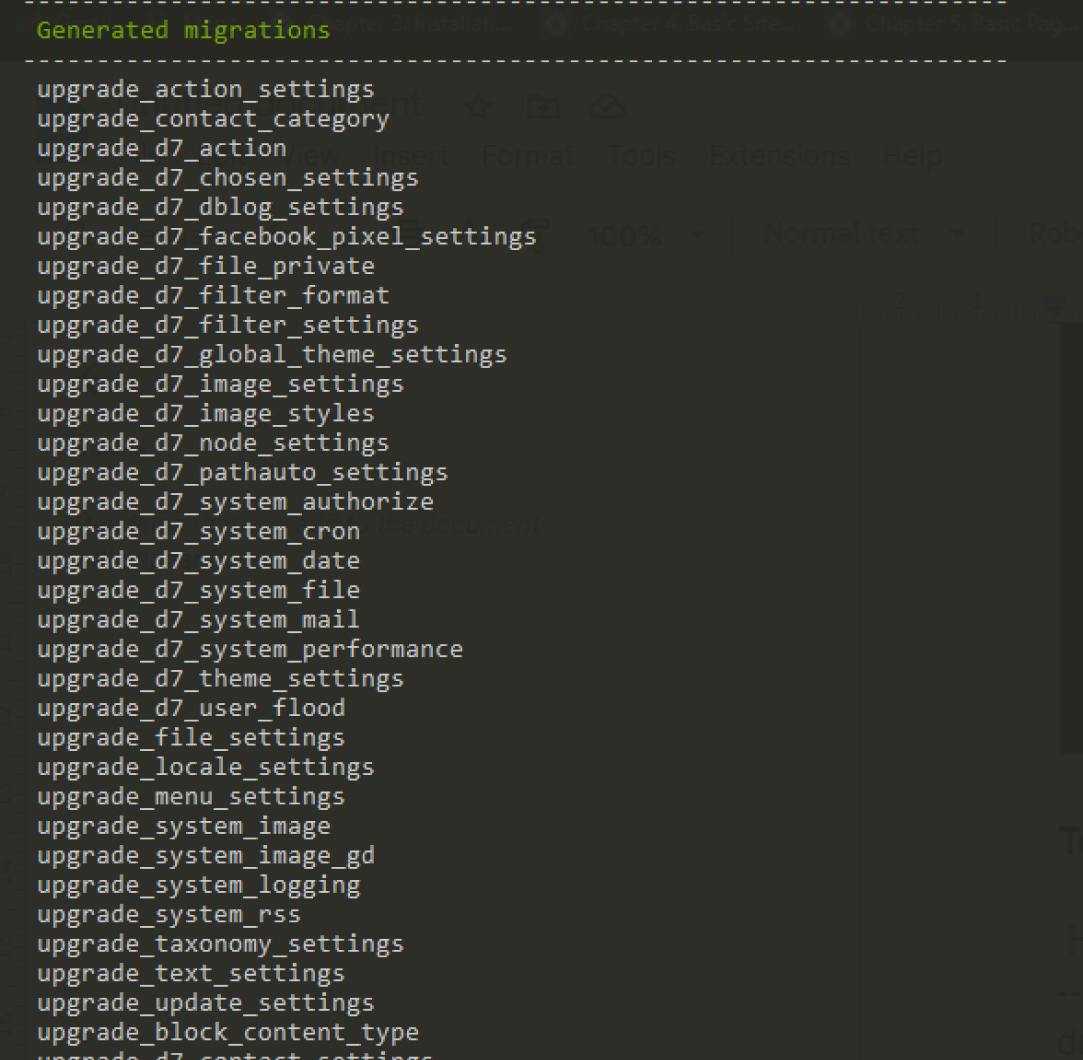
Task: Star the document with the star icon
Action: tap(478, 108)
